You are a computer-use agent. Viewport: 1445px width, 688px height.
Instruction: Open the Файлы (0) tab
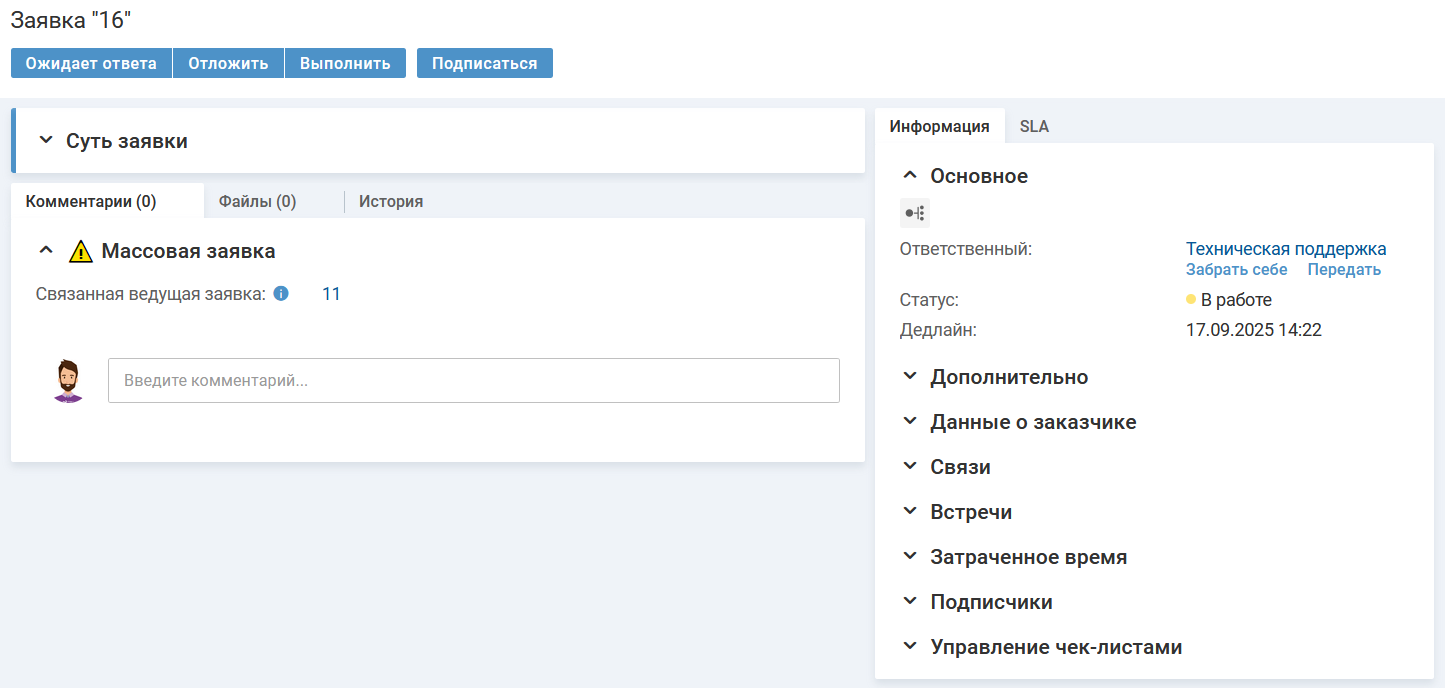pyautogui.click(x=257, y=202)
